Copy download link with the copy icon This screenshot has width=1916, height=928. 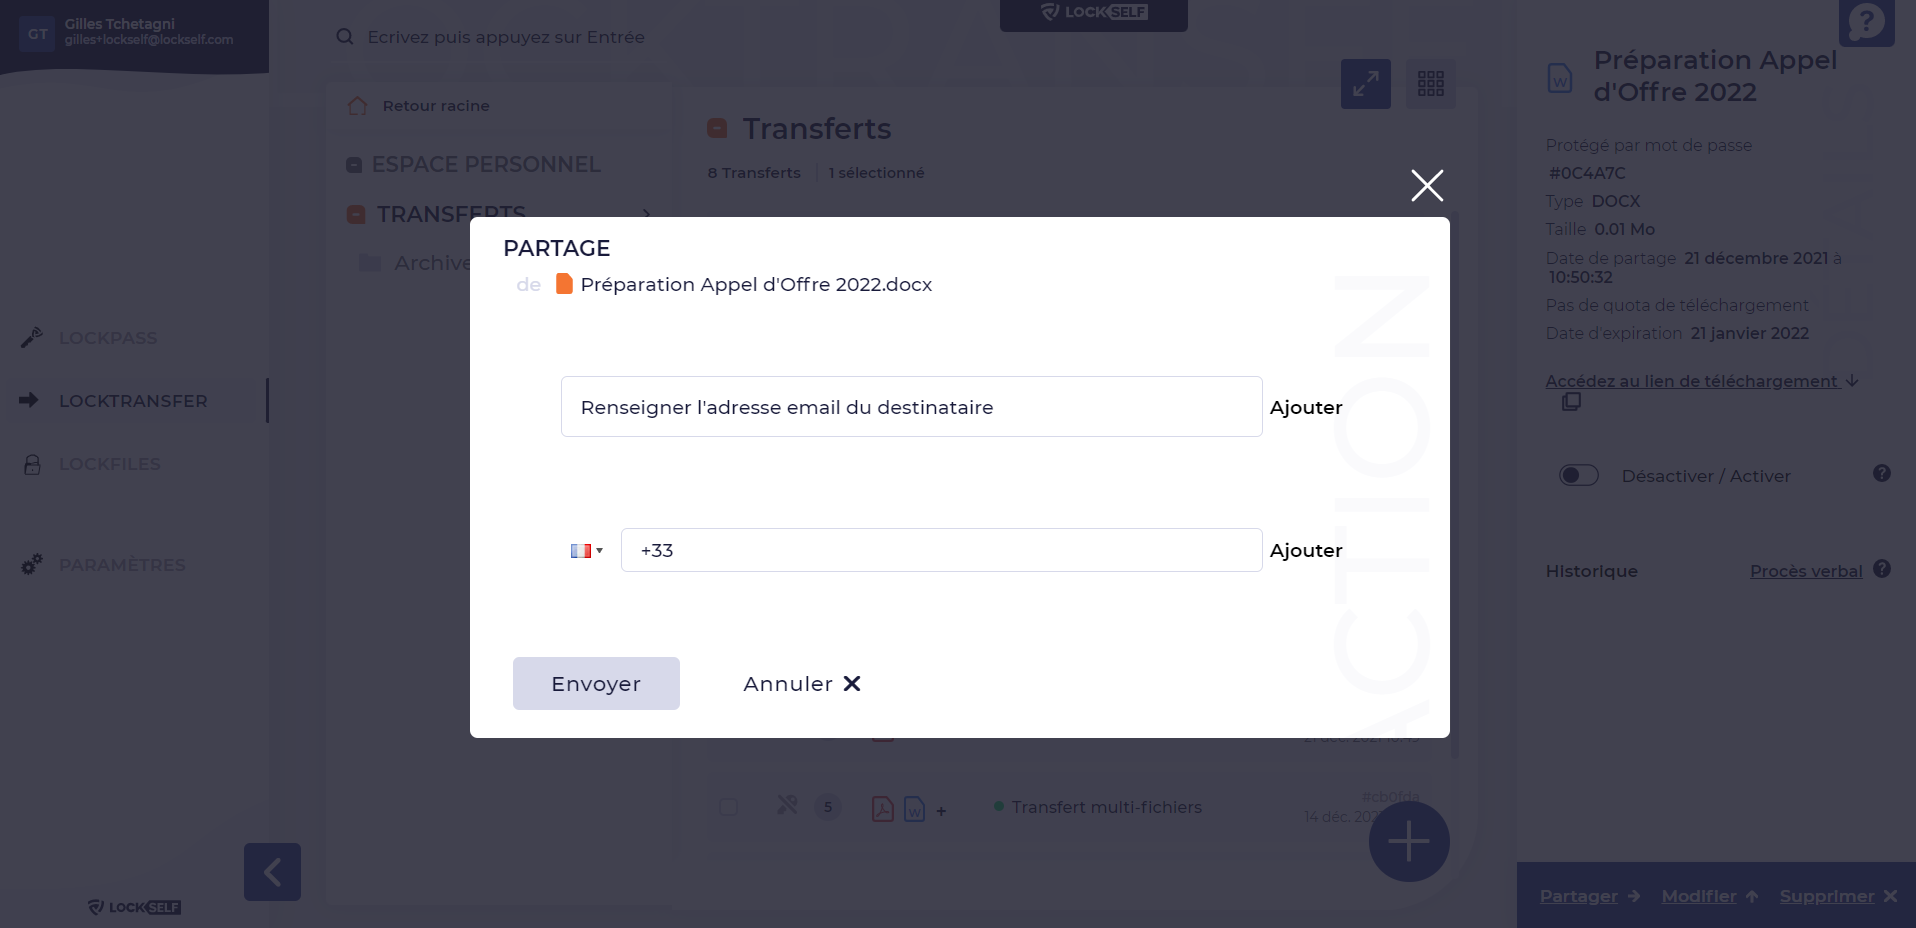click(1571, 402)
